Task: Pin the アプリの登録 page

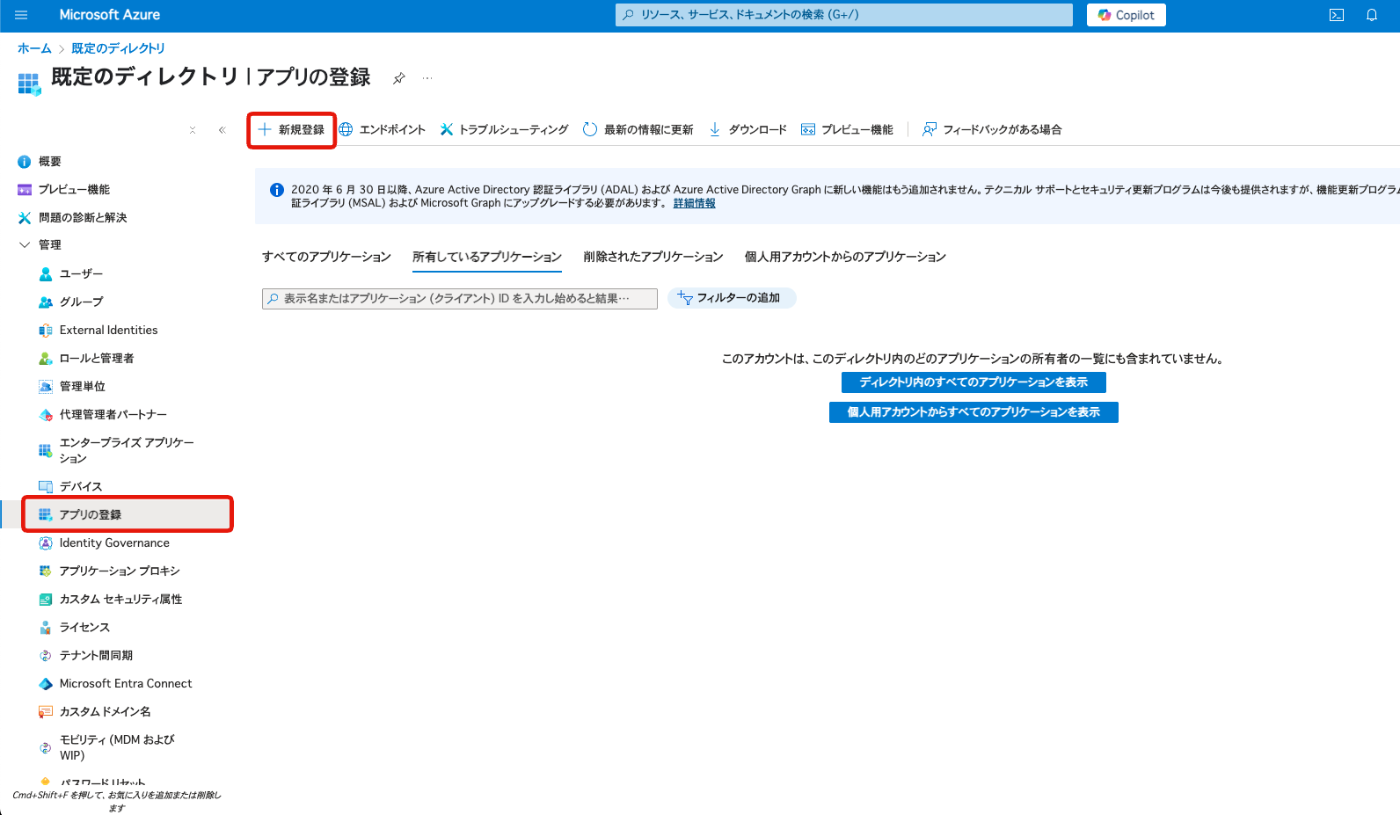Action: click(x=399, y=78)
